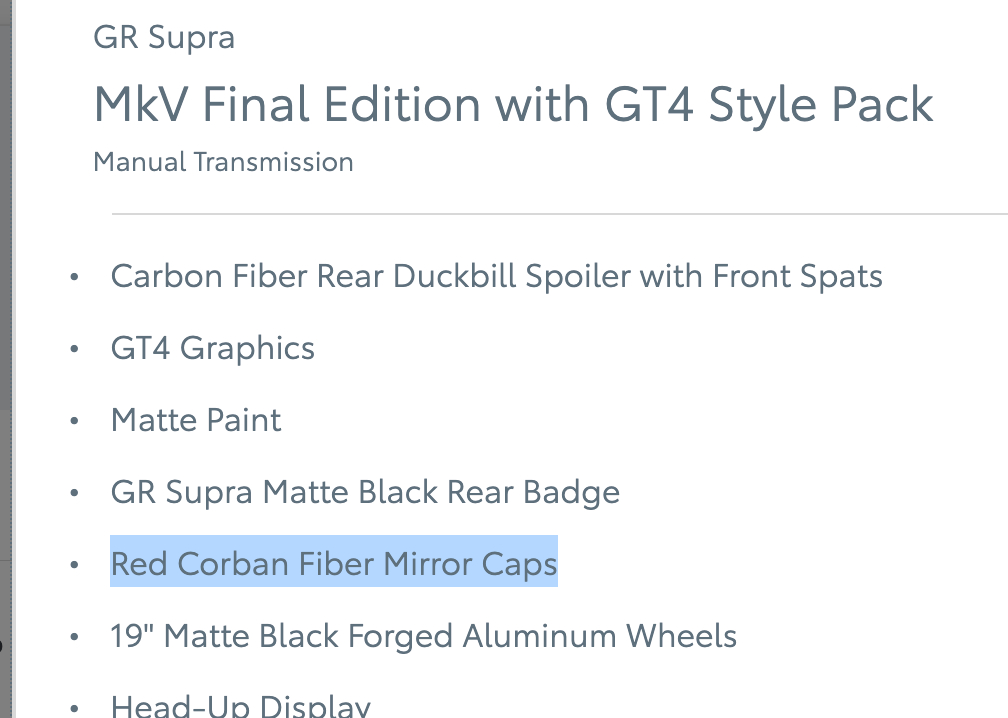Click the Manual Transmission subtitle
Image resolution: width=1008 pixels, height=718 pixels.
click(x=223, y=162)
